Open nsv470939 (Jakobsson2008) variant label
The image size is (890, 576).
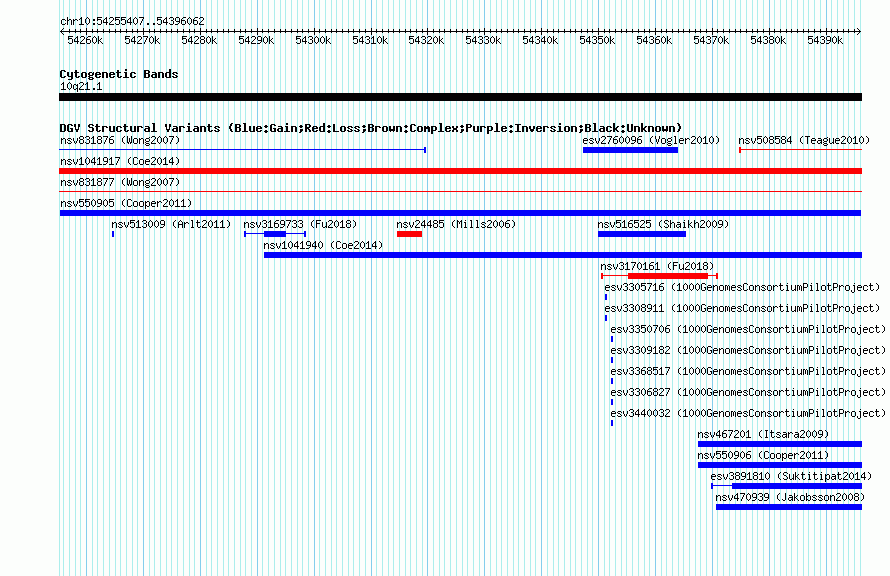(x=790, y=497)
